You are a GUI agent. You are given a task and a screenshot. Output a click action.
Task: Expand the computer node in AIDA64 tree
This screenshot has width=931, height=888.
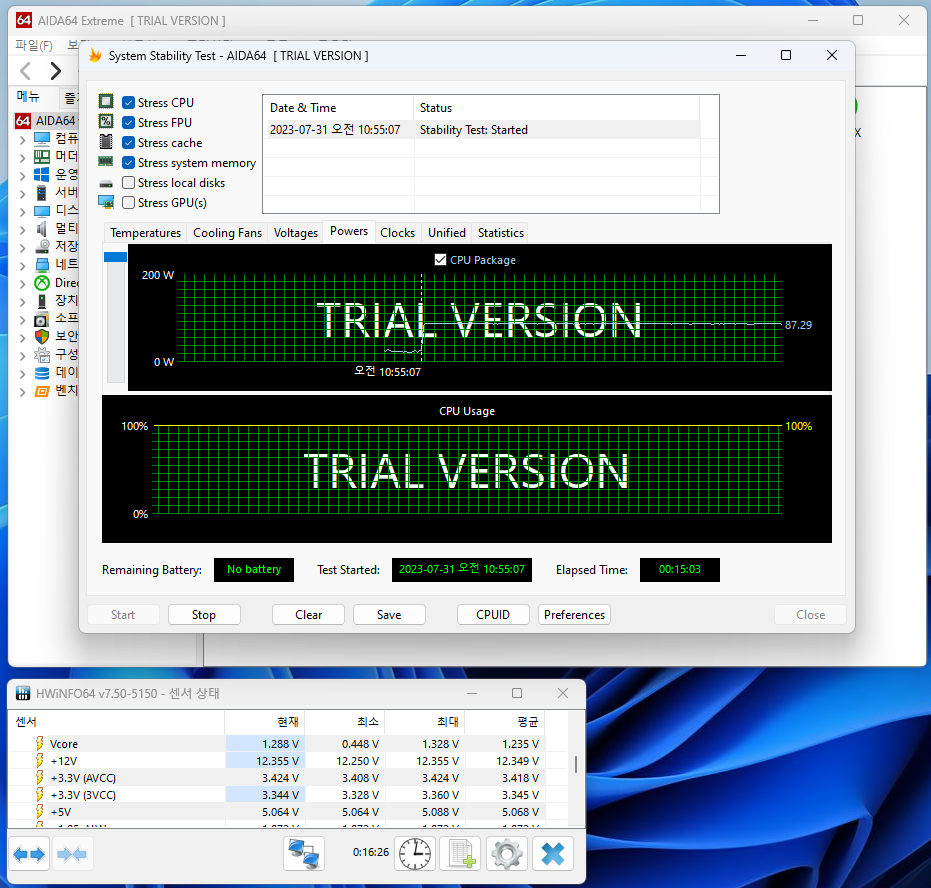(x=22, y=139)
